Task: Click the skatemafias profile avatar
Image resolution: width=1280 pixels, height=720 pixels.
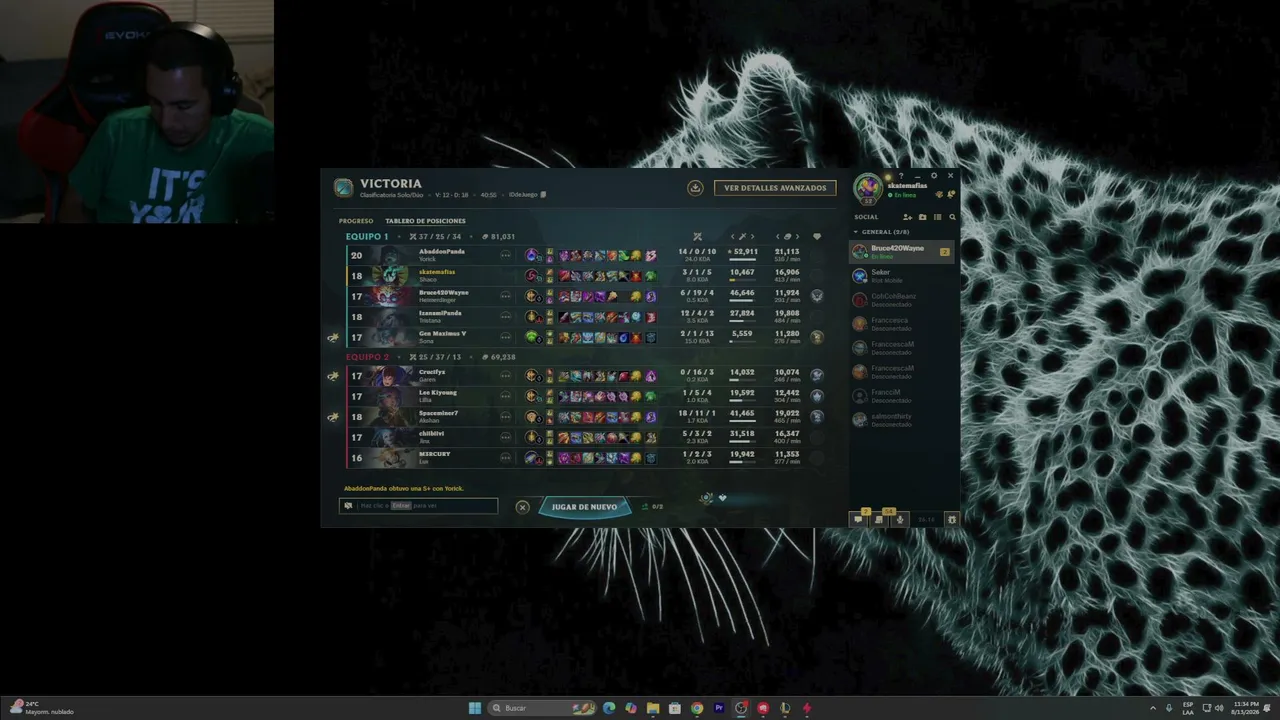Action: 867,187
